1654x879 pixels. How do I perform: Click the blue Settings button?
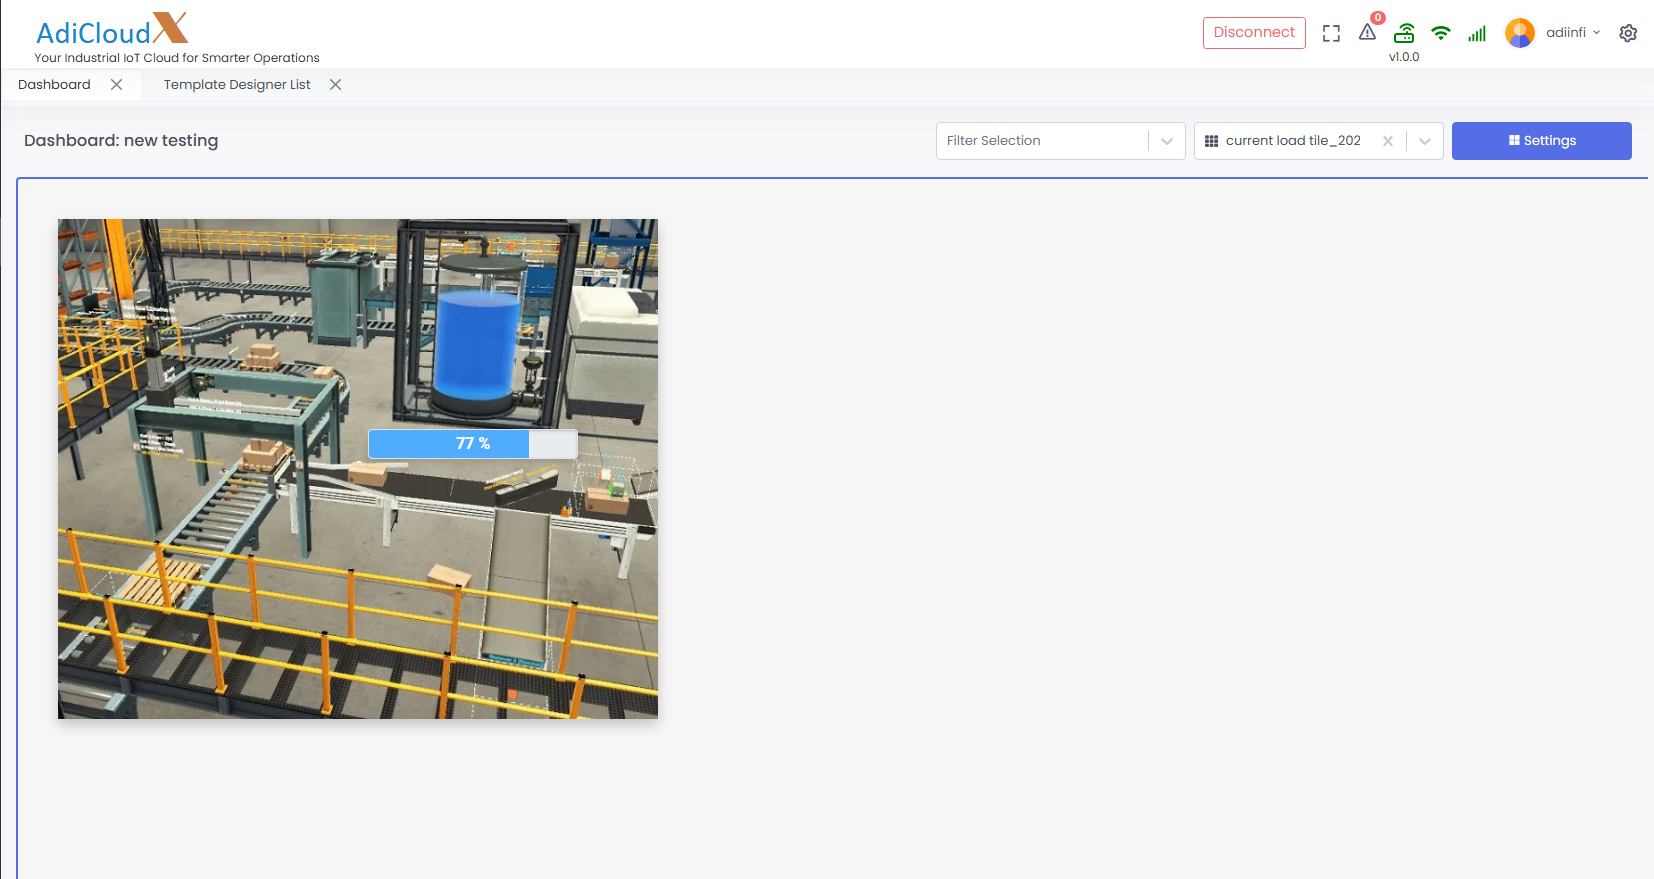(1541, 141)
